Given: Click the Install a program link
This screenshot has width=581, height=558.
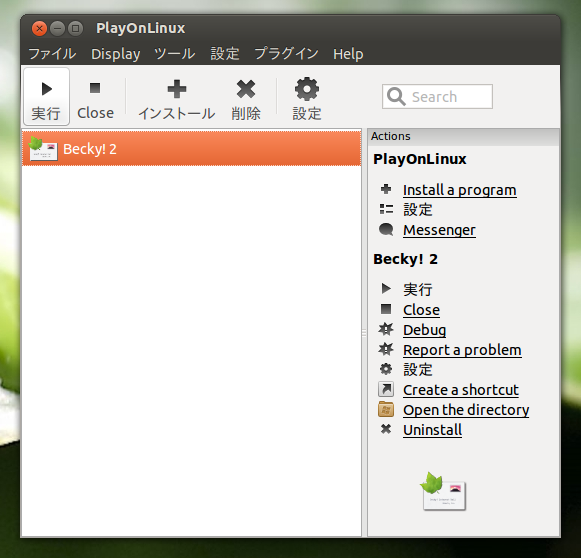Looking at the screenshot, I should pos(459,190).
